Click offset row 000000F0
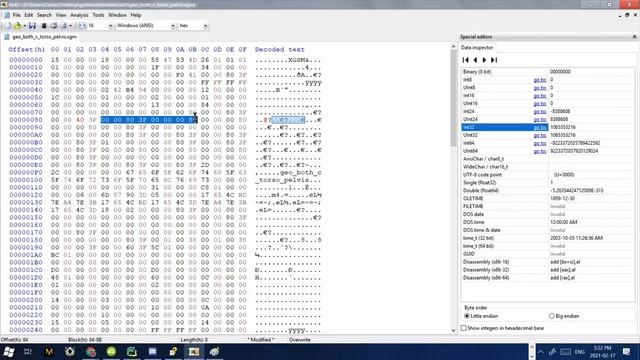 pos(26,172)
